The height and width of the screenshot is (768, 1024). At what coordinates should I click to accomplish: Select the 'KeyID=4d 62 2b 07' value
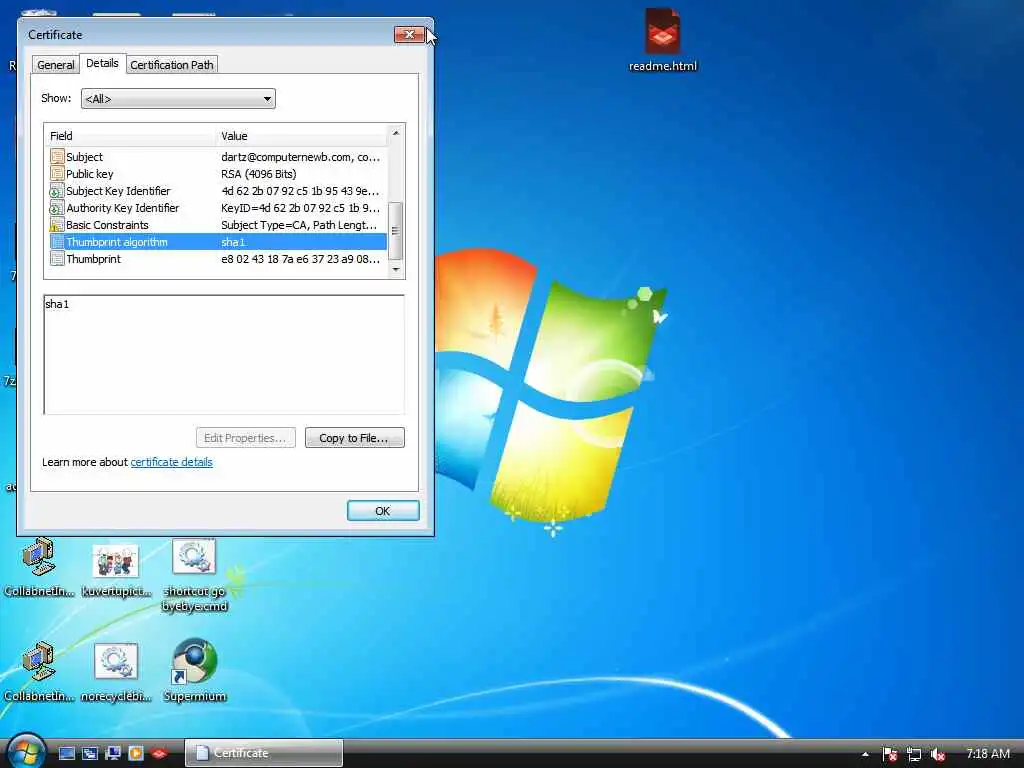tap(300, 208)
